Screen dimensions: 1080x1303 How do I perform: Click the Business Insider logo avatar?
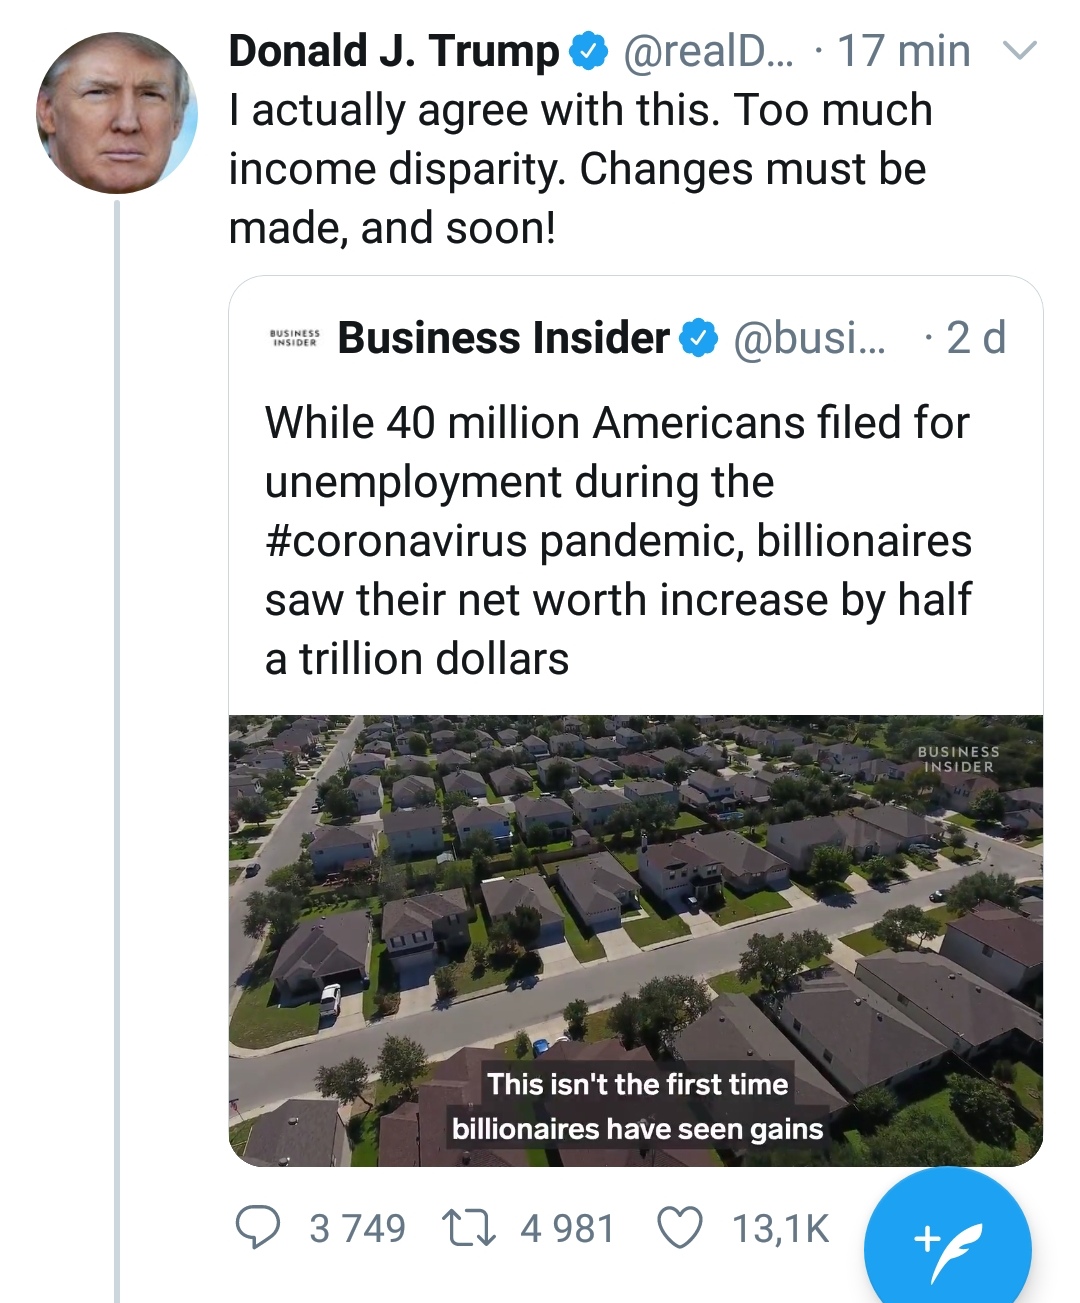(x=295, y=338)
